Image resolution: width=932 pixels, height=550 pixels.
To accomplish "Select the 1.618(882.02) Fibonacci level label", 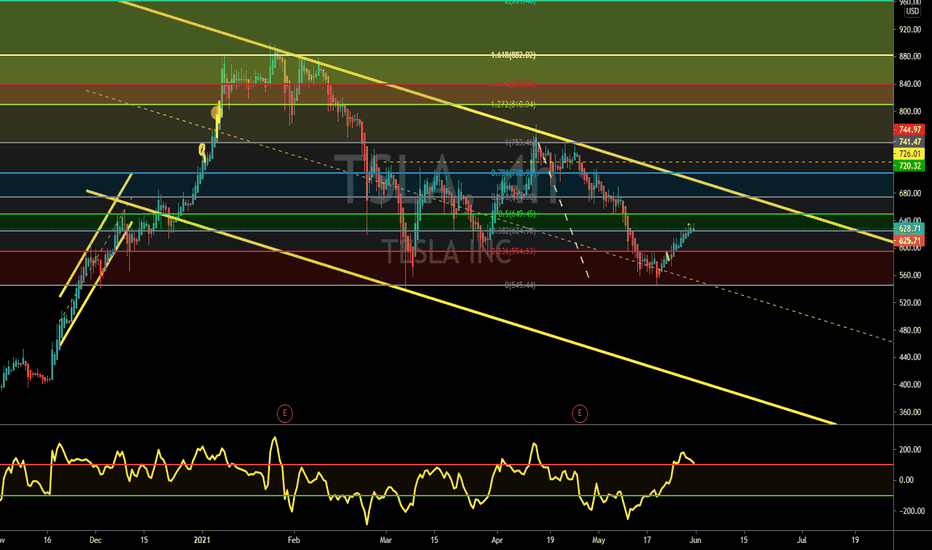I will [513, 55].
